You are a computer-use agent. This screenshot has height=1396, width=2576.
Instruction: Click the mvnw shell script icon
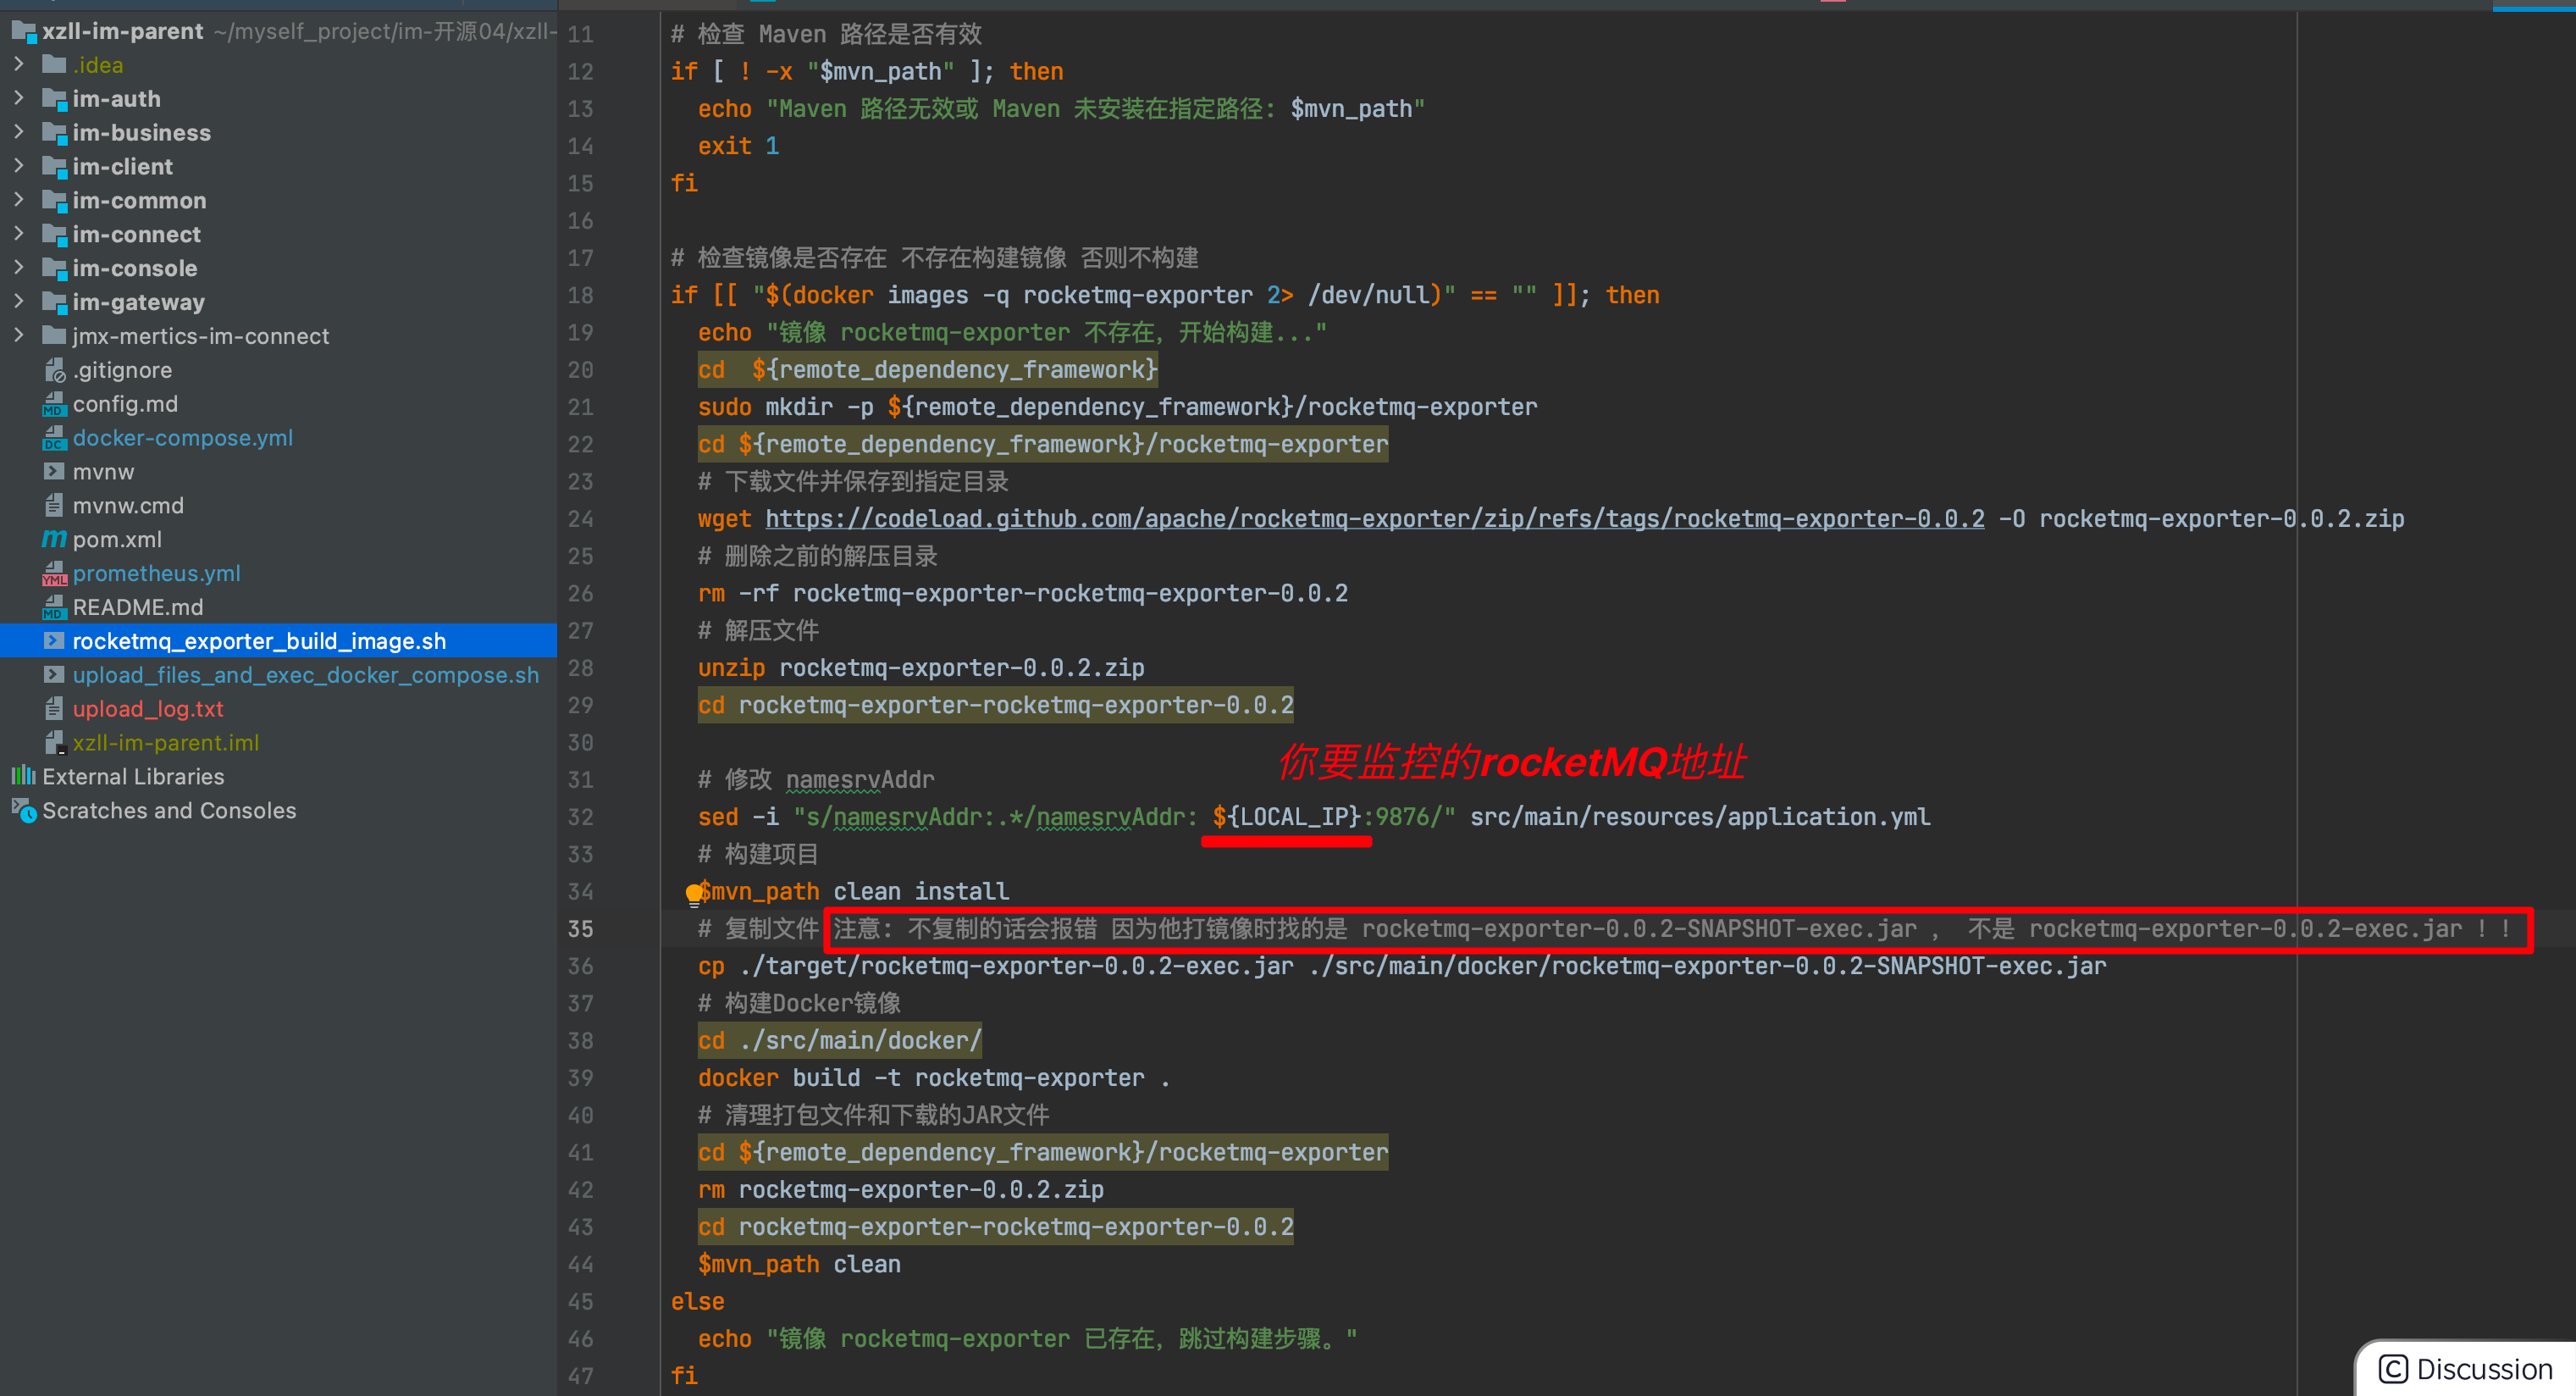pos(54,471)
